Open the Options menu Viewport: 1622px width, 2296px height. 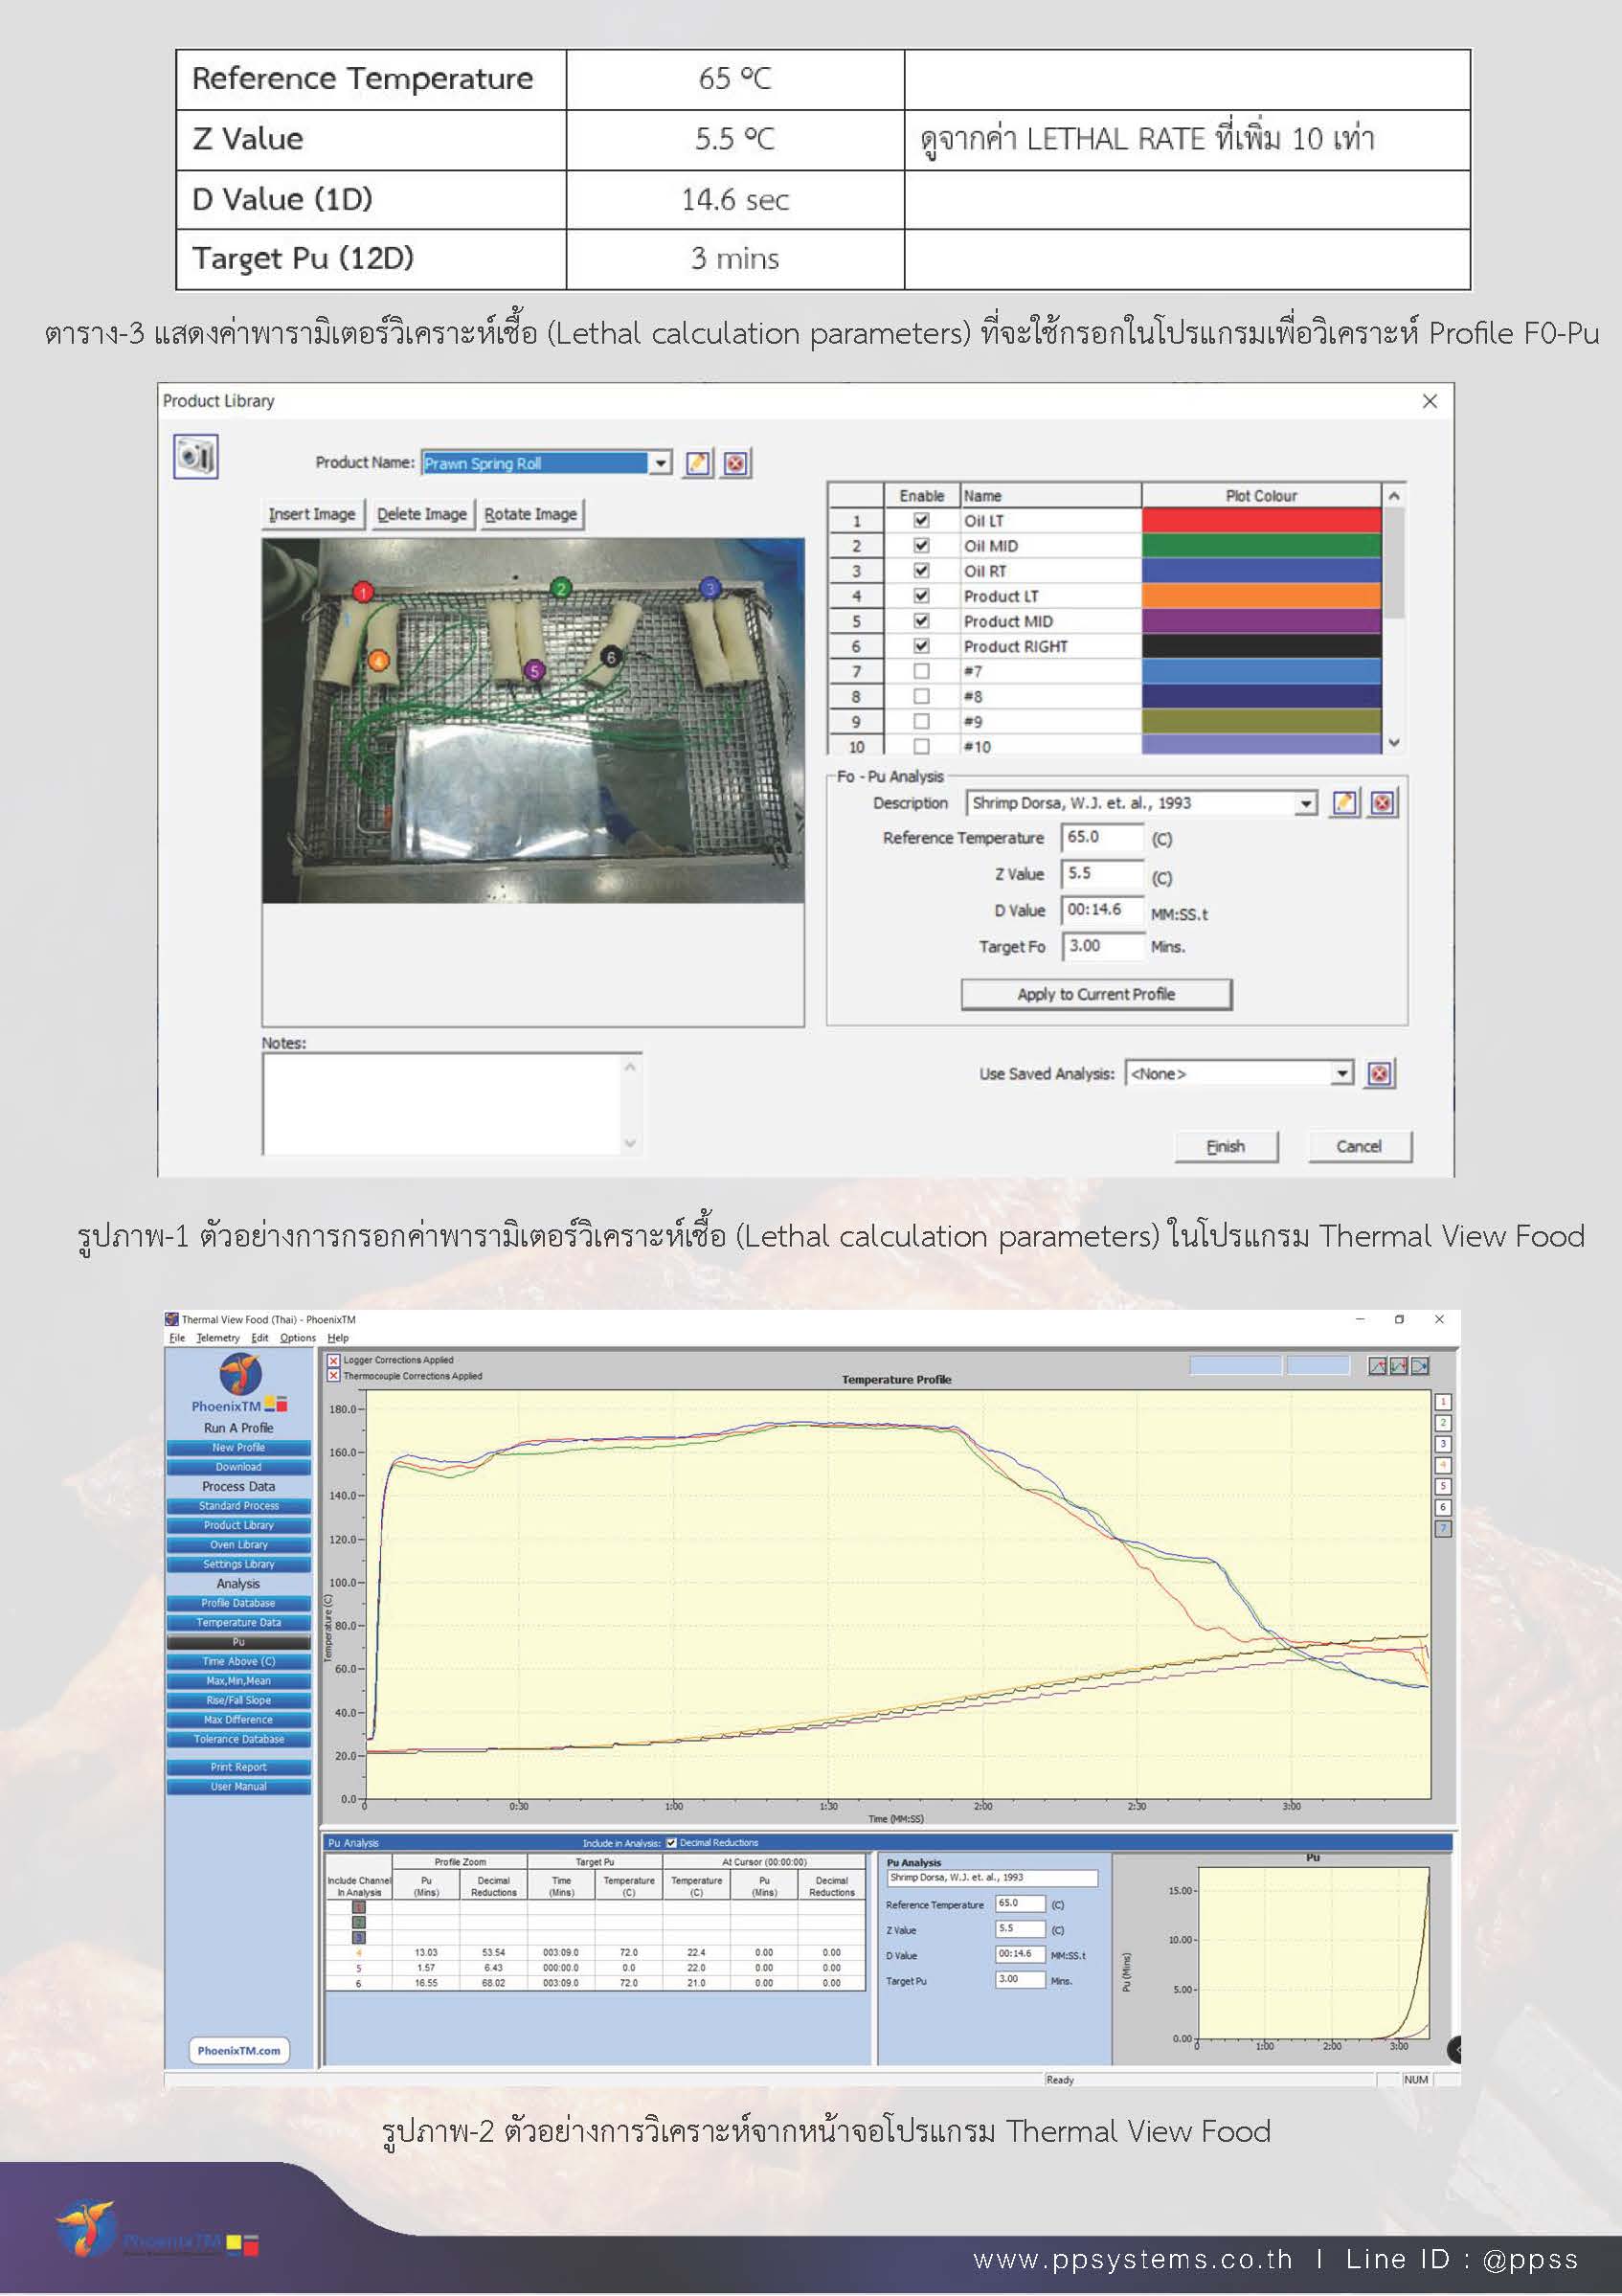coord(296,1337)
